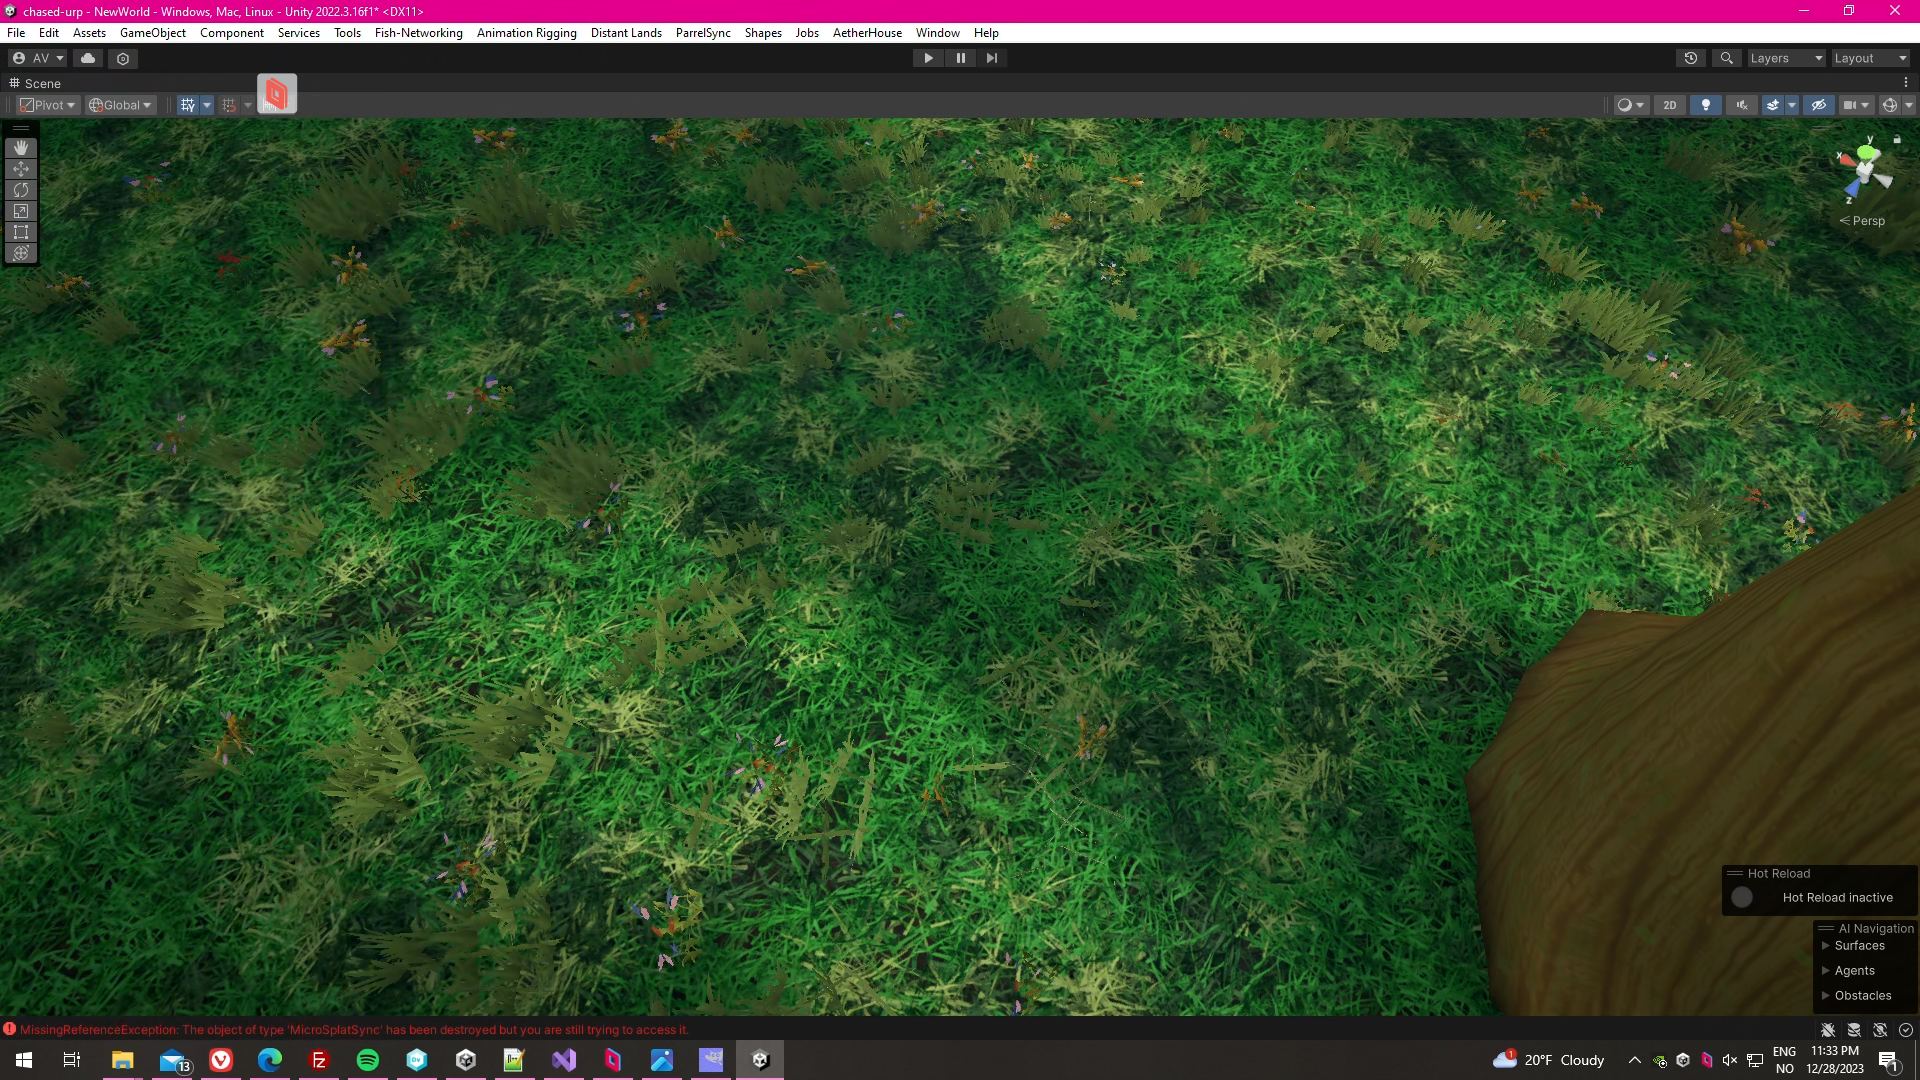
Task: Expand the Surfaces section in AI Navigation
Action: click(1826, 946)
